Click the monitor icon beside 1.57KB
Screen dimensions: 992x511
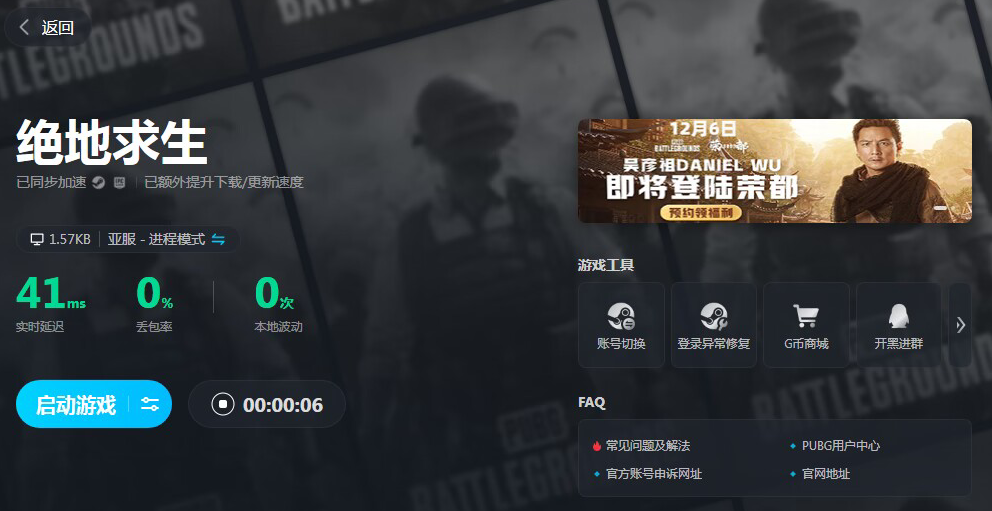pos(37,240)
